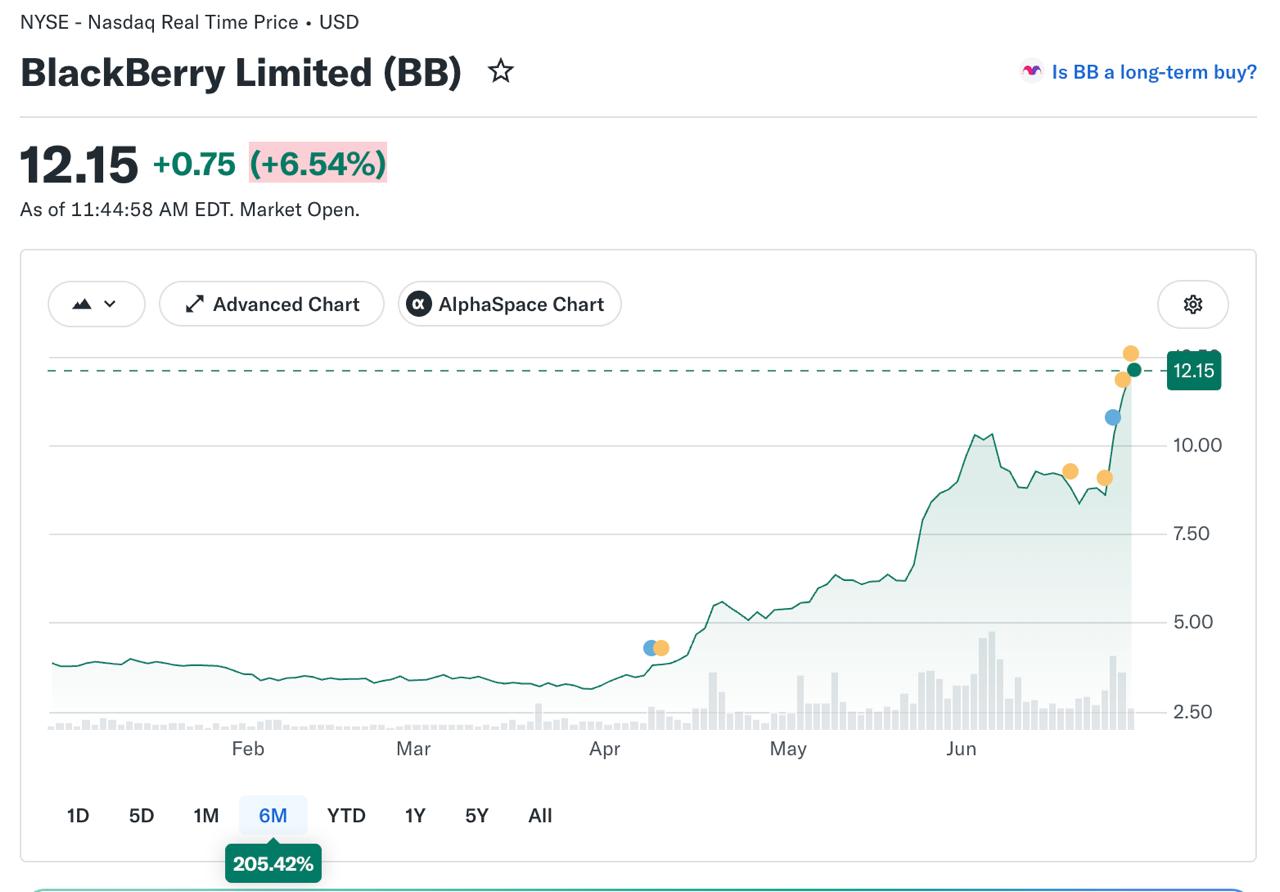Open chart settings gear icon
The image size is (1280, 892).
click(x=1193, y=304)
